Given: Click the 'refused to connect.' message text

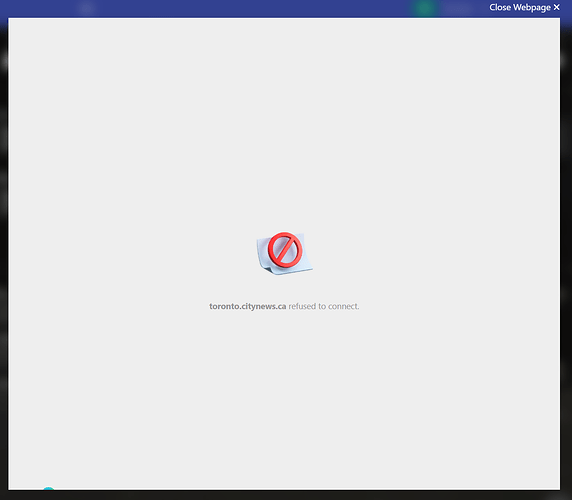Looking at the screenshot, I should point(324,306).
